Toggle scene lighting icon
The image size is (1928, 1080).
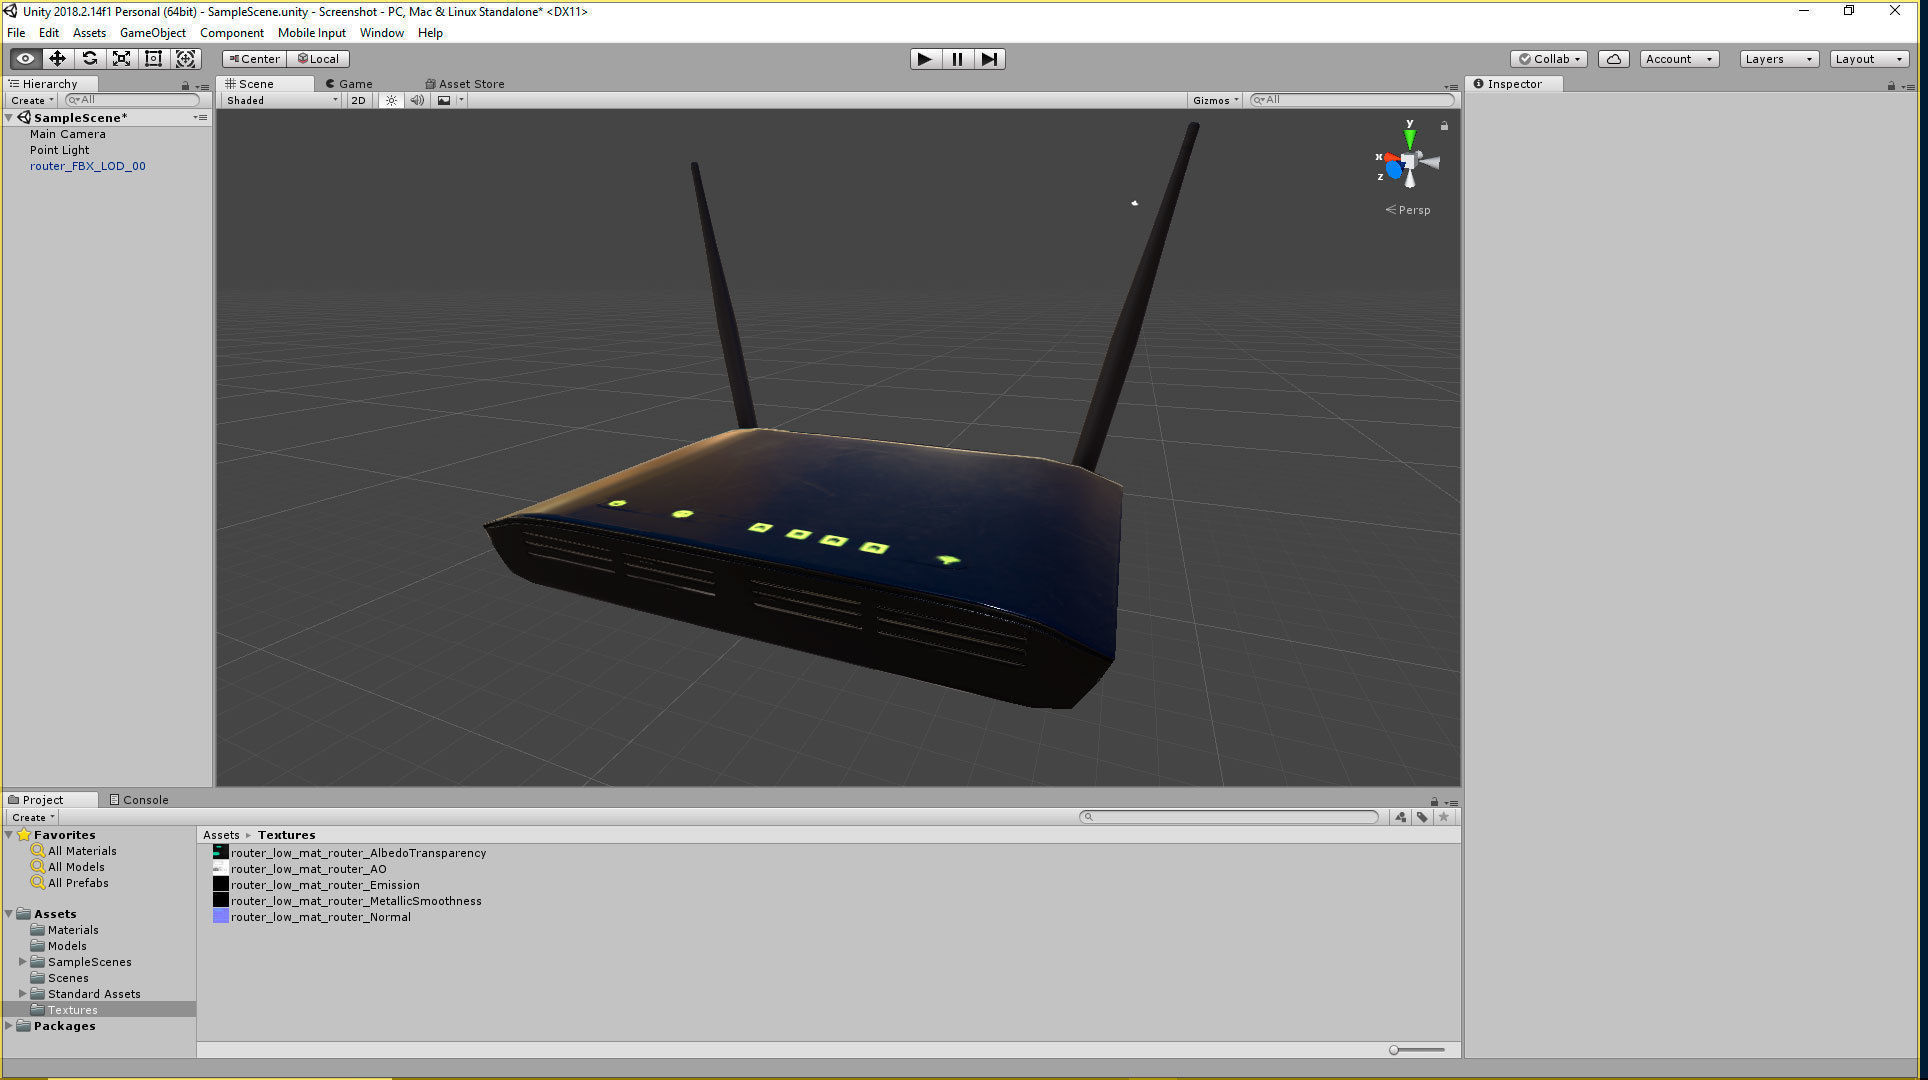click(391, 100)
